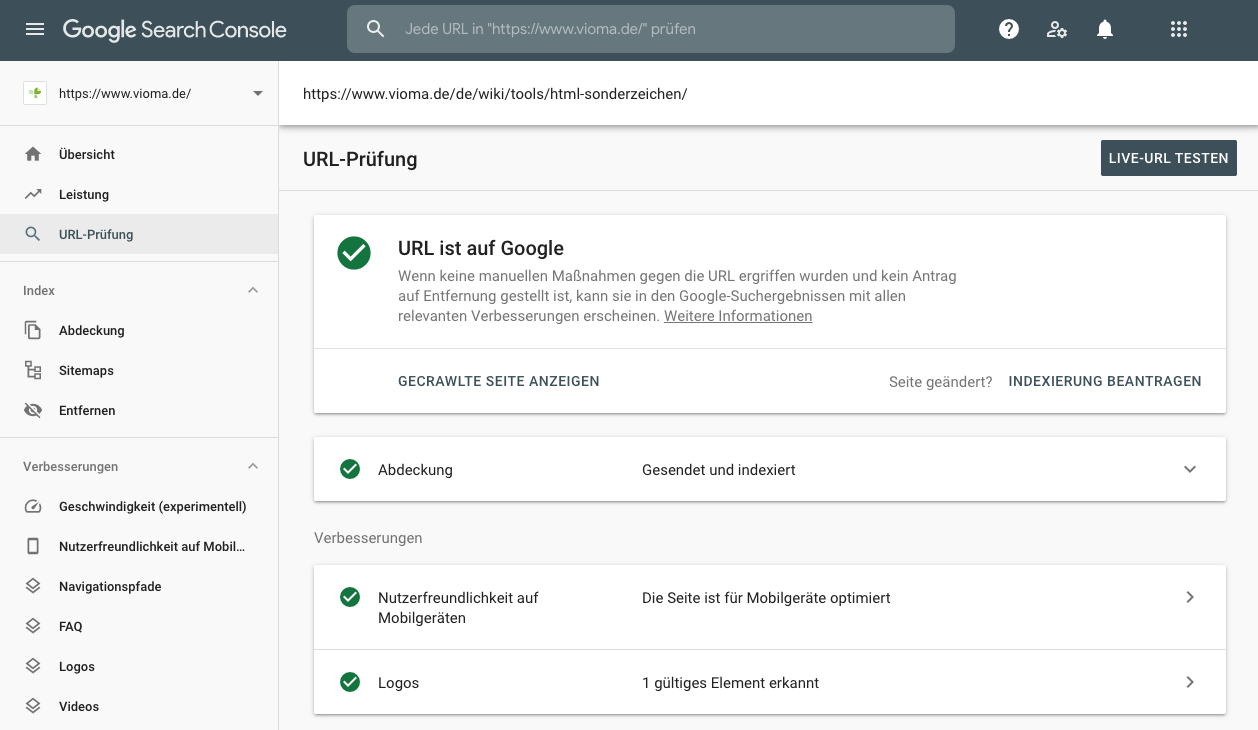This screenshot has width=1258, height=730.
Task: Open the notifications bell
Action: coord(1105,30)
